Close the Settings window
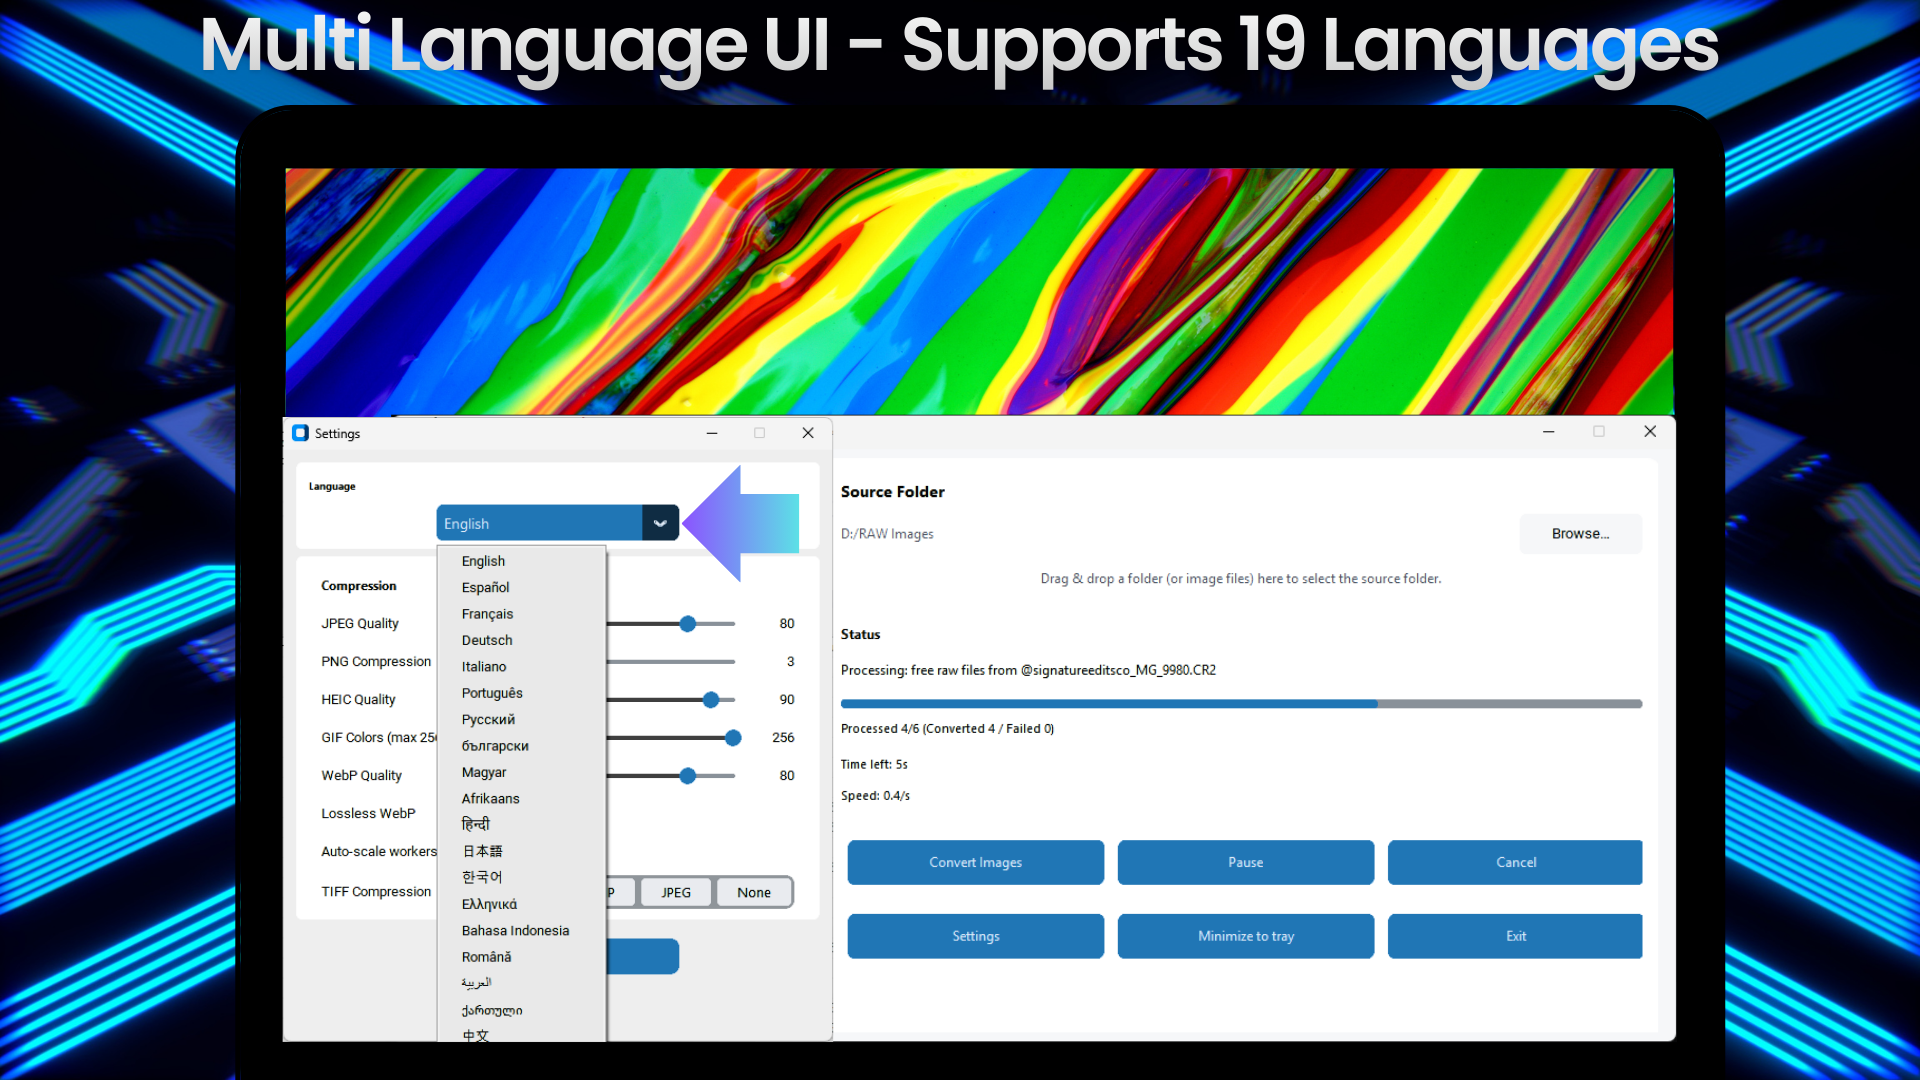1920x1080 pixels. coord(808,433)
